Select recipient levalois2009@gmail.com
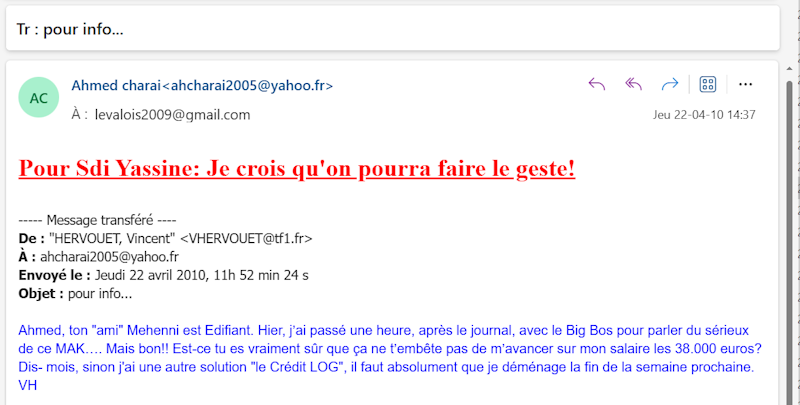 coord(172,115)
